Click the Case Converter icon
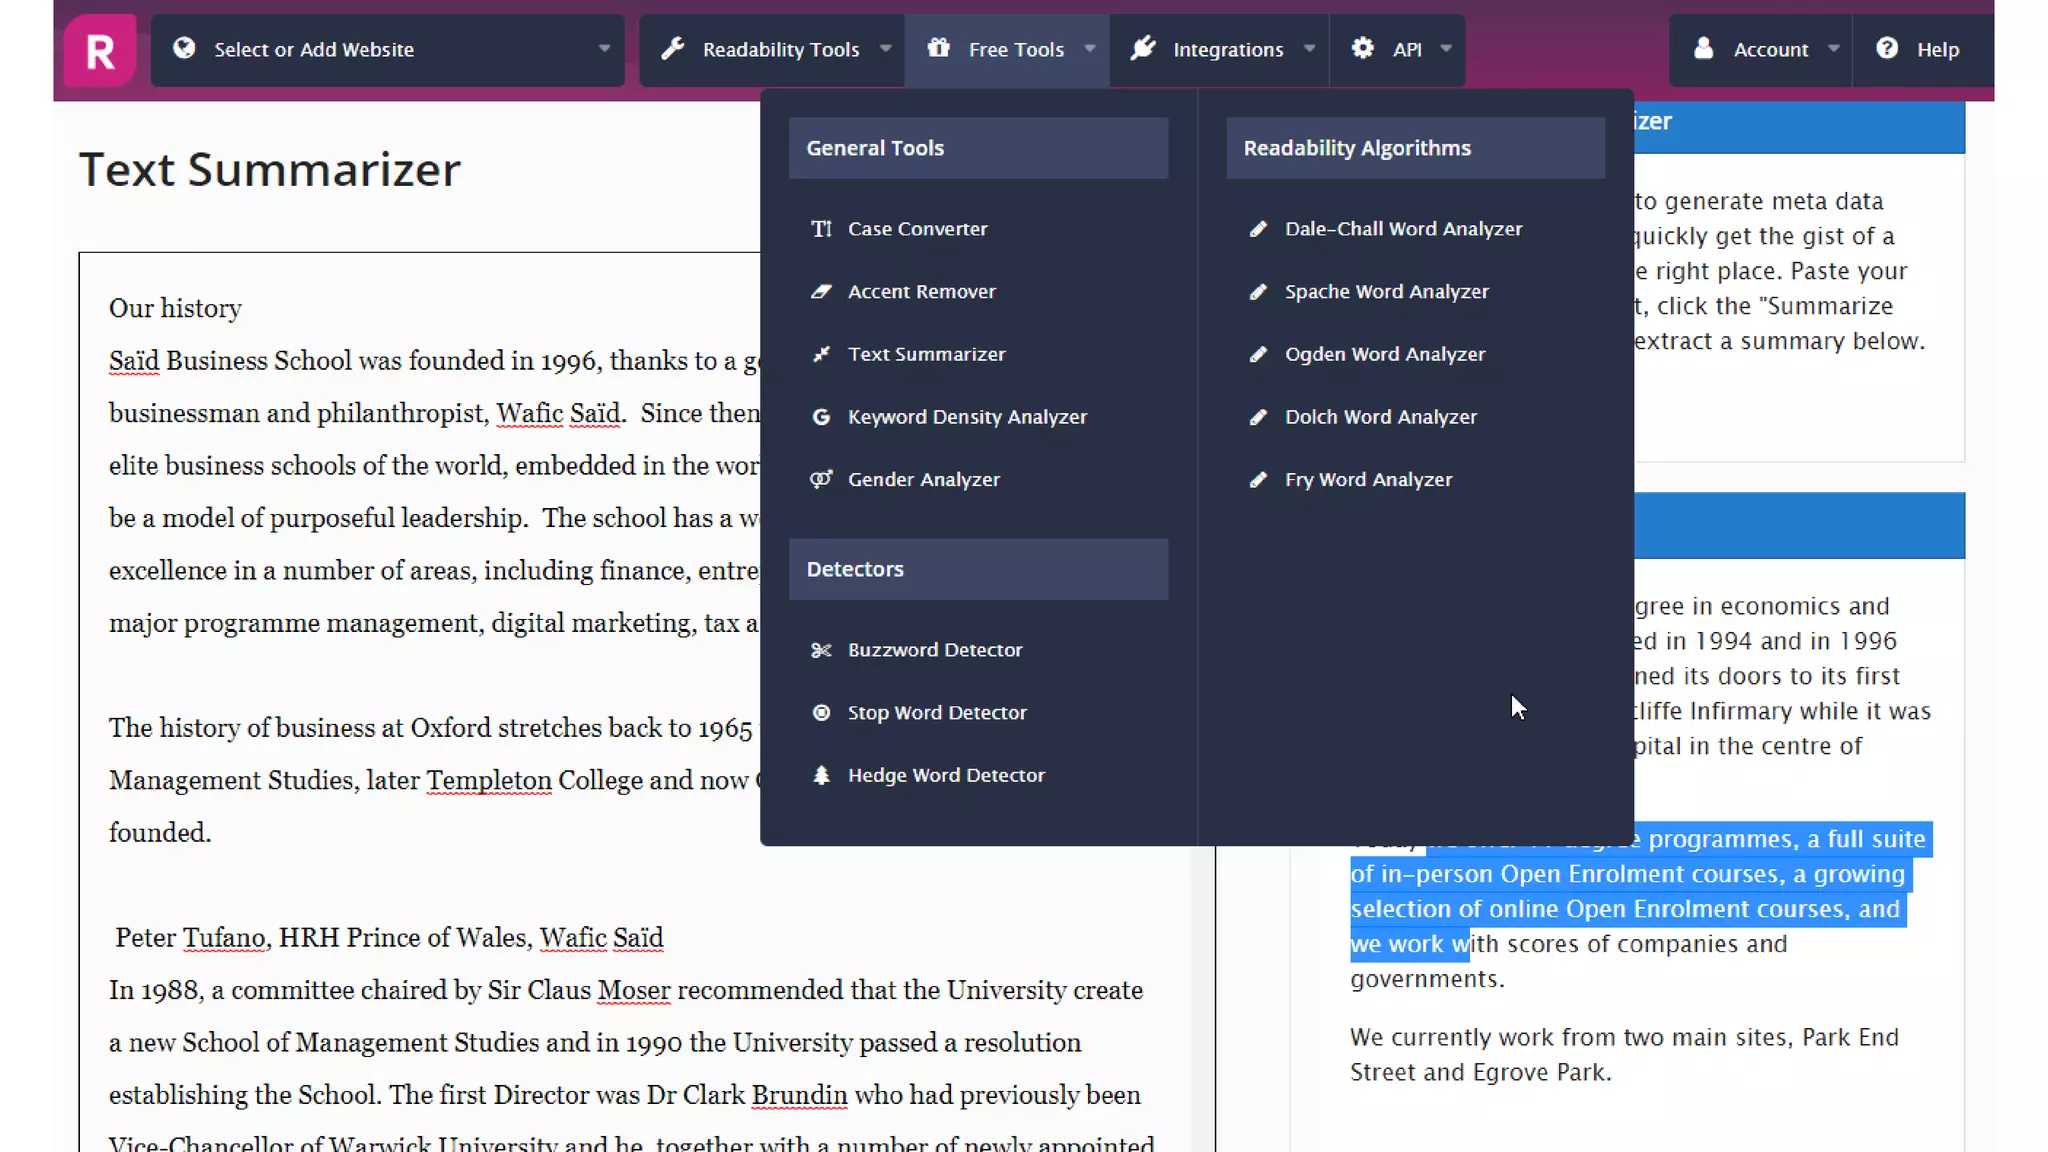The width and height of the screenshot is (2048, 1152). click(821, 229)
